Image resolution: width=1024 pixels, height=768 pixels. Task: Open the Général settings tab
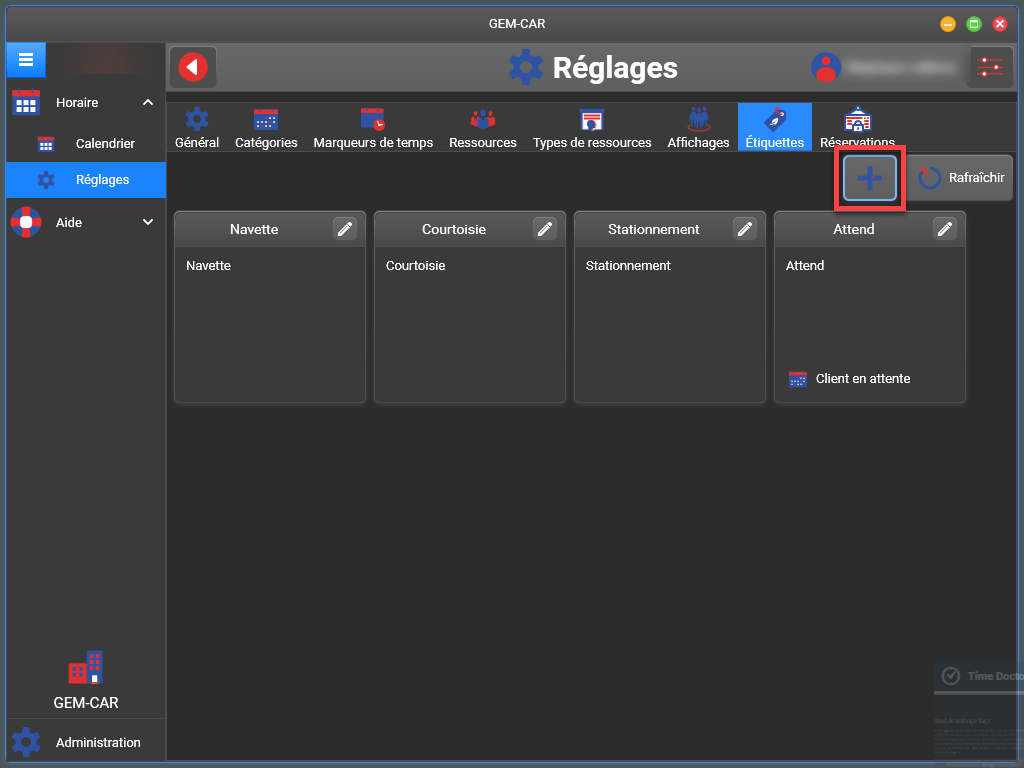pyautogui.click(x=197, y=128)
